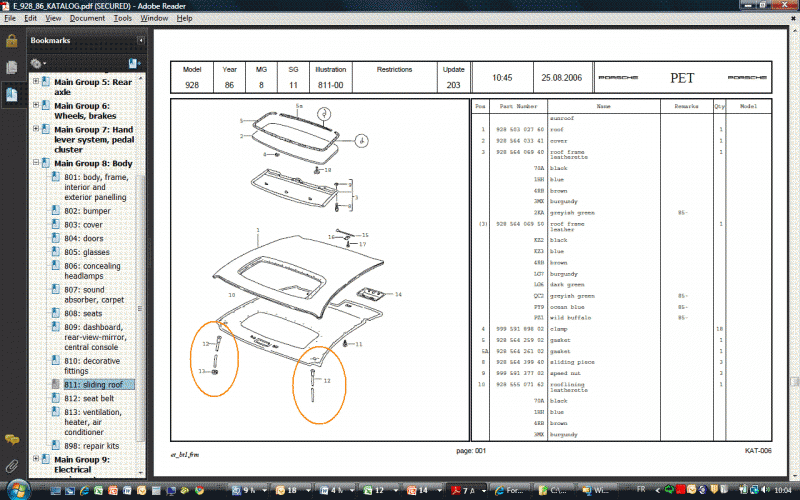
Task: Switch to Excel taskbar group 12
Action: click(x=379, y=491)
